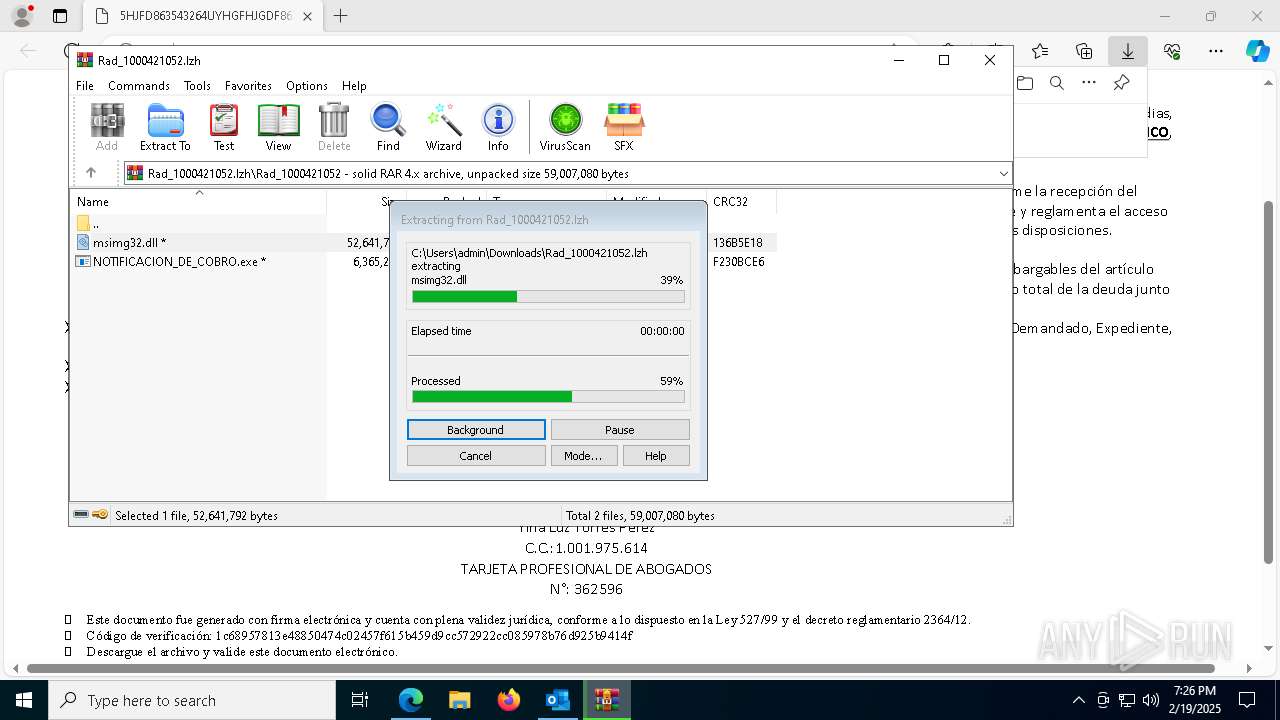Viewport: 1280px width, 720px height.
Task: Pause the extraction
Action: [620, 430]
